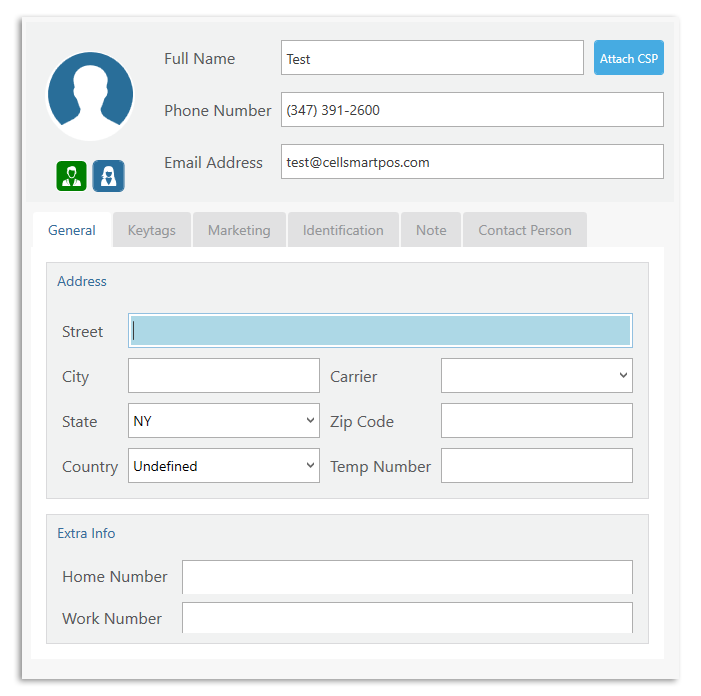Click the Temp Number label
The image size is (701, 696).
coord(380,467)
